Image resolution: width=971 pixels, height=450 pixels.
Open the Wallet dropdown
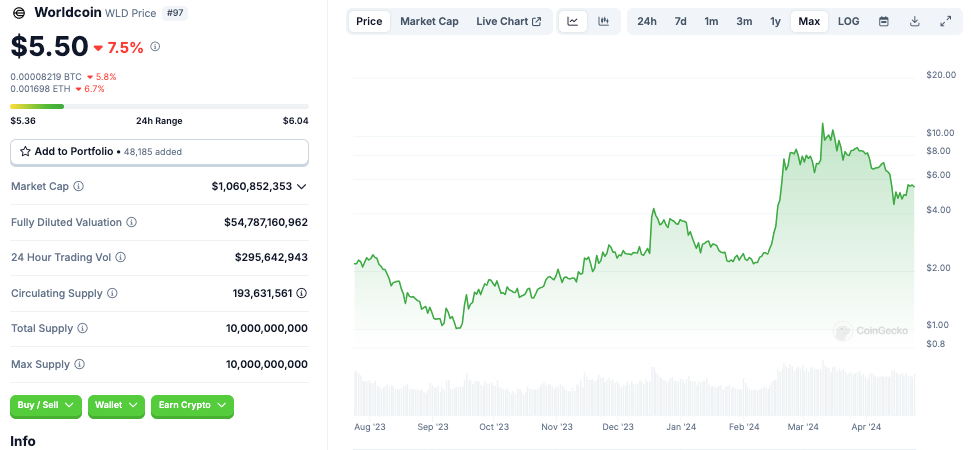click(x=116, y=405)
